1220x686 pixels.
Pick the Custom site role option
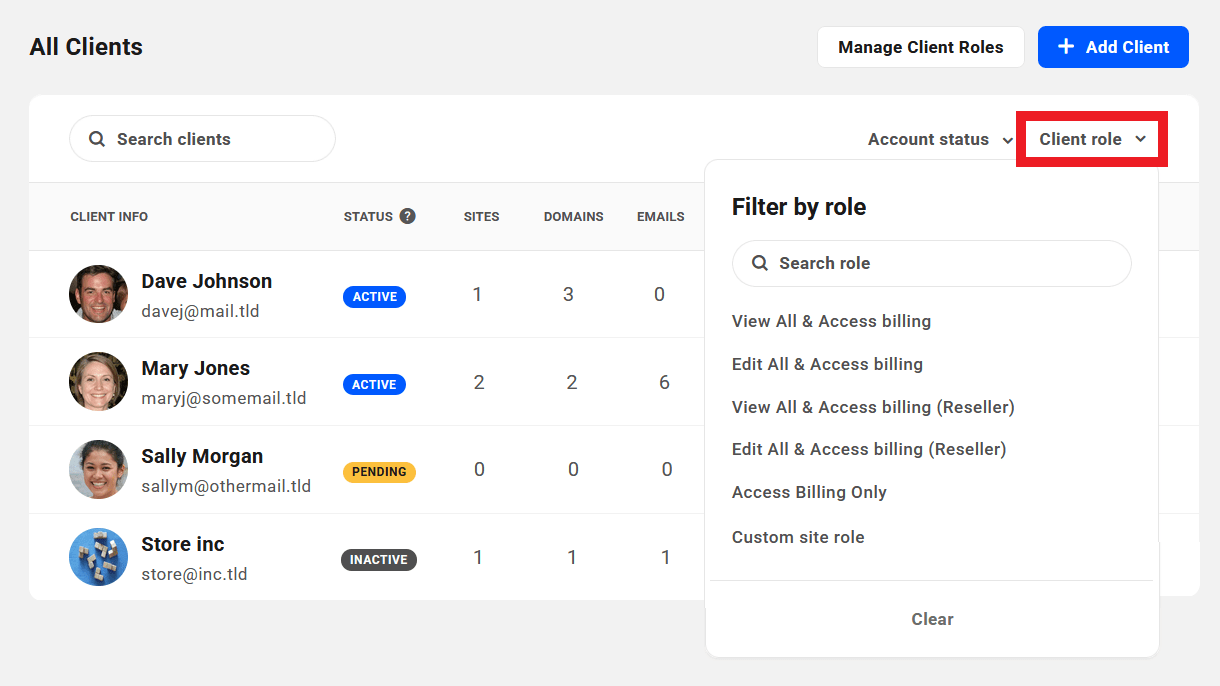click(798, 537)
